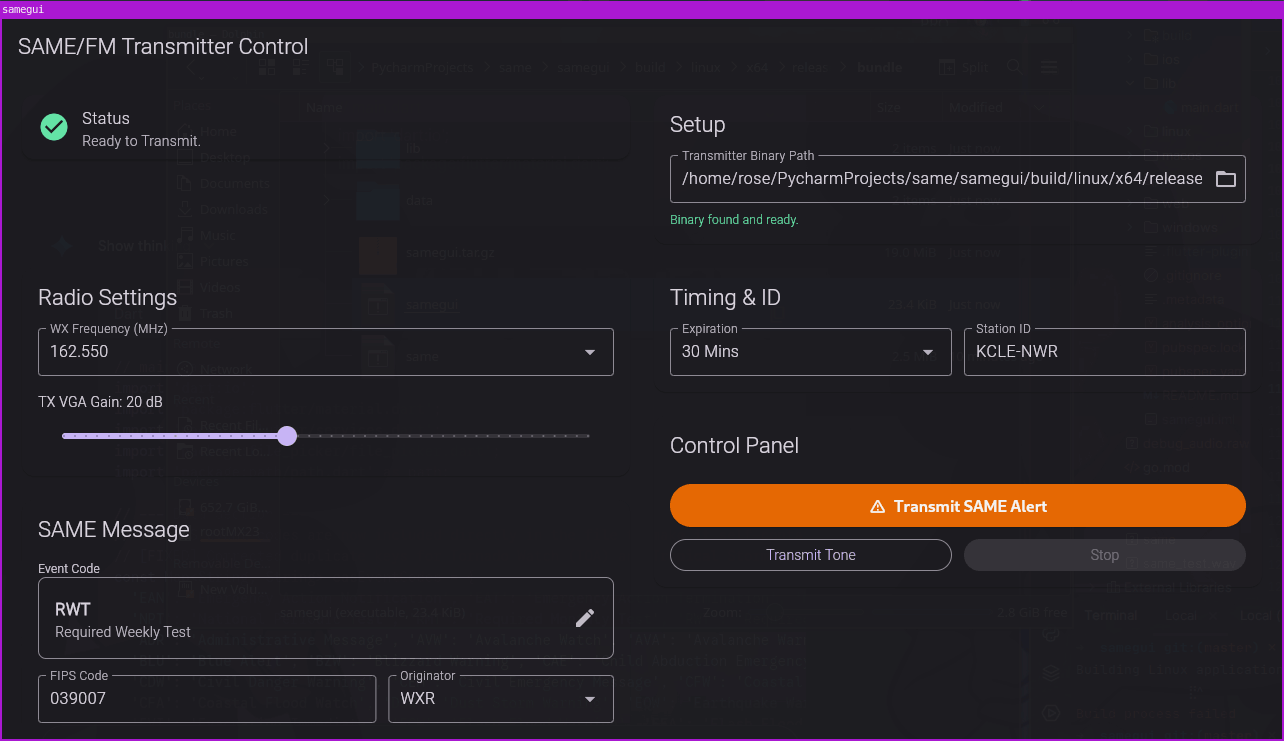Open the Originator dropdown set to WXR
Screen dimensions: 1284x741
point(589,699)
